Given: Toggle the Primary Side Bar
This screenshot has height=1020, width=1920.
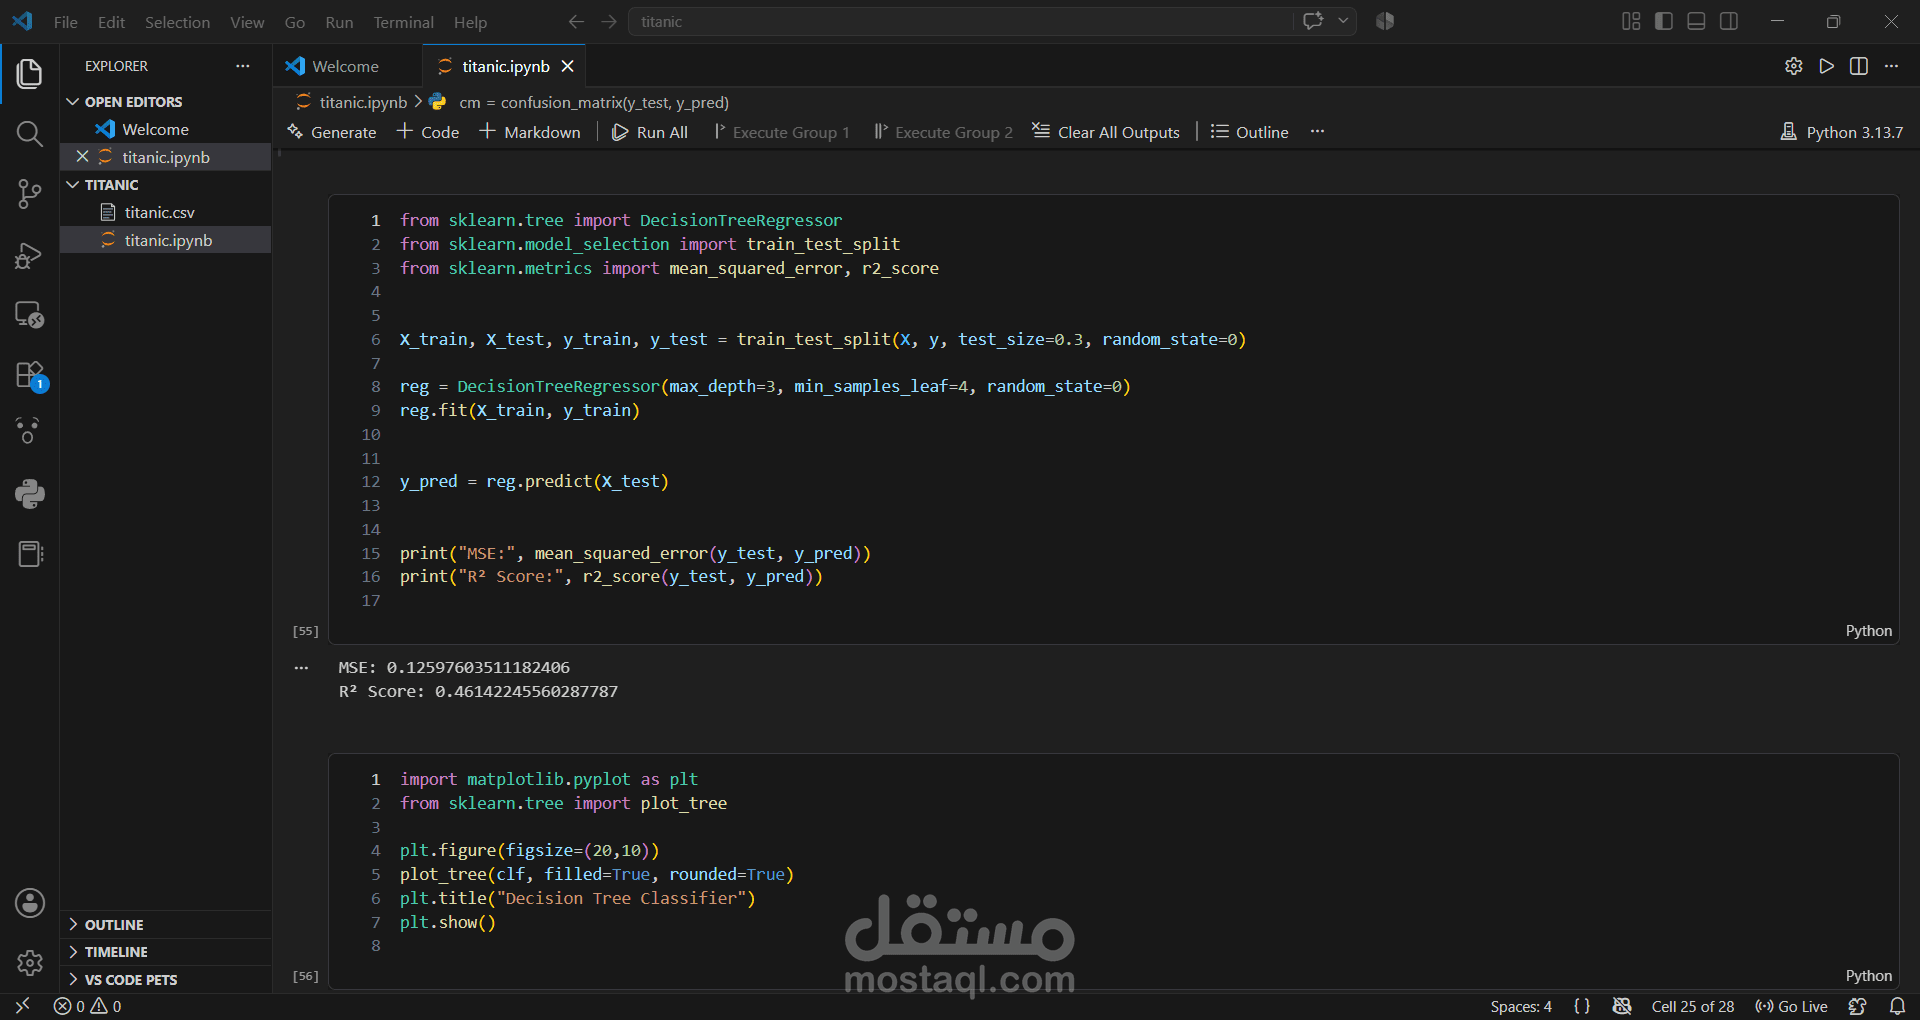Looking at the screenshot, I should tap(1664, 21).
